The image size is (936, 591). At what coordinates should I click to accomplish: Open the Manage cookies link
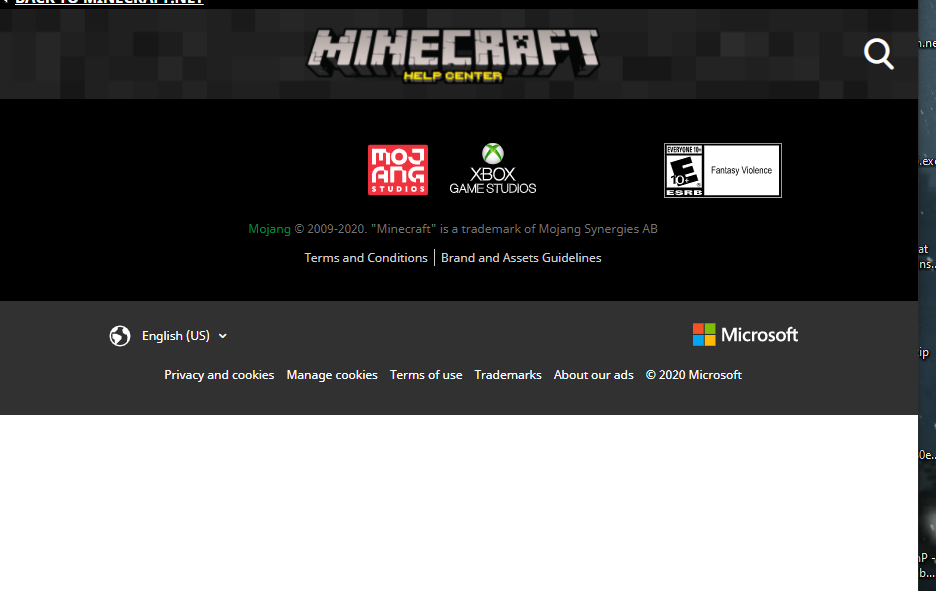coord(332,375)
